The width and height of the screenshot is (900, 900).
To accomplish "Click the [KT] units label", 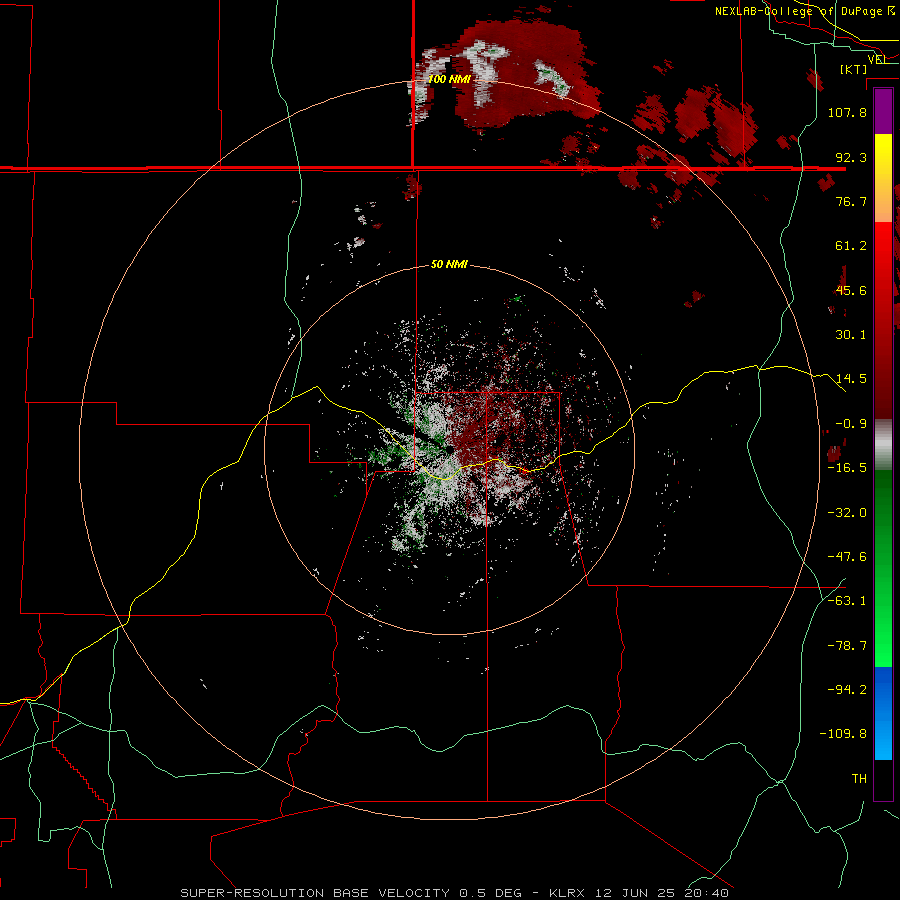I will (854, 69).
